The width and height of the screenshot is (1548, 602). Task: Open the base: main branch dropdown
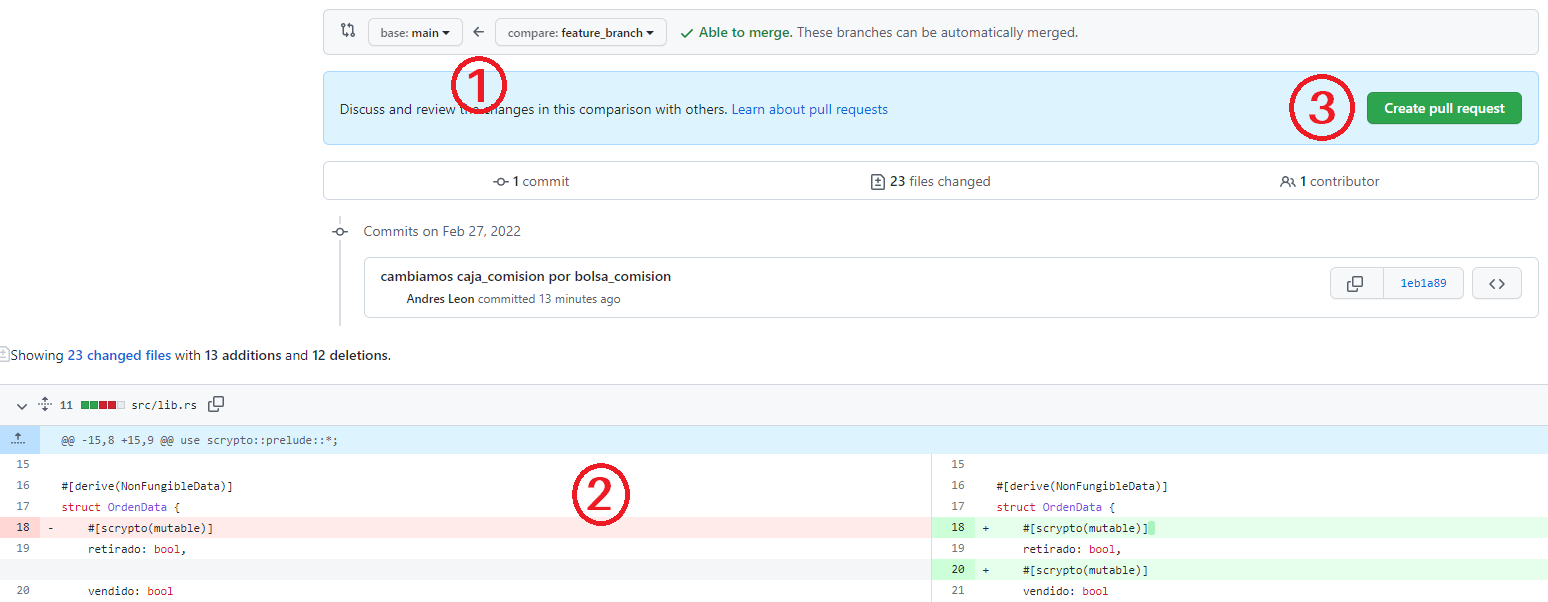[x=415, y=33]
